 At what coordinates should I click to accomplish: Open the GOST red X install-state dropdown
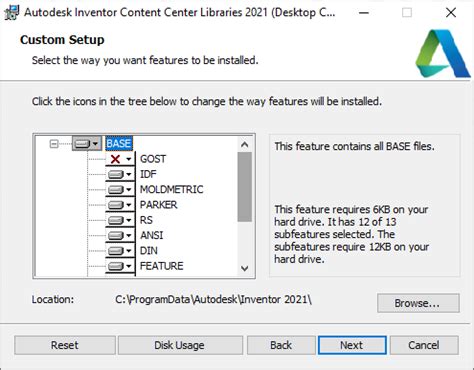pos(120,159)
